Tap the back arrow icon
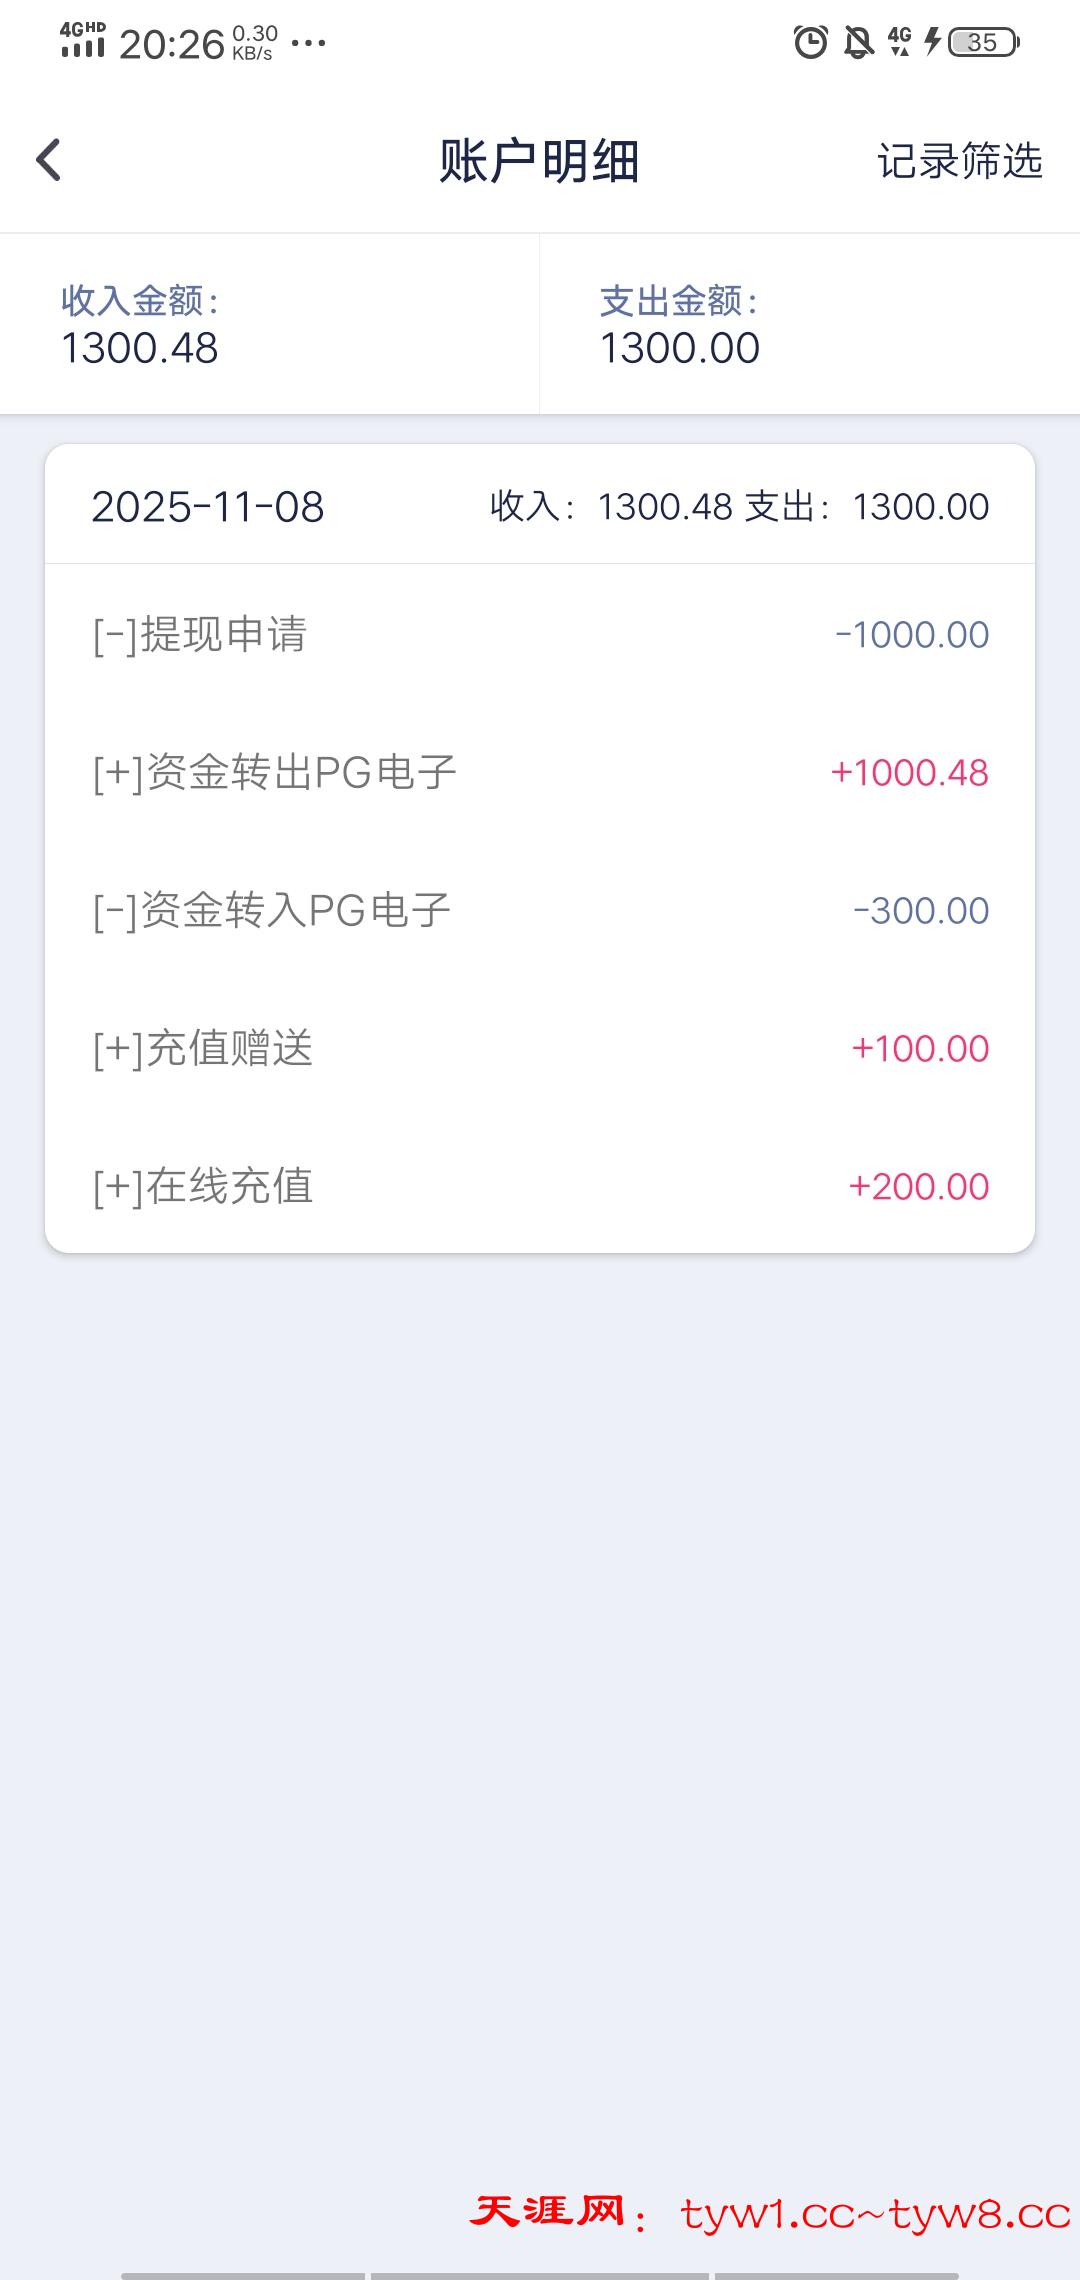The height and width of the screenshot is (2280, 1080). coord(48,160)
